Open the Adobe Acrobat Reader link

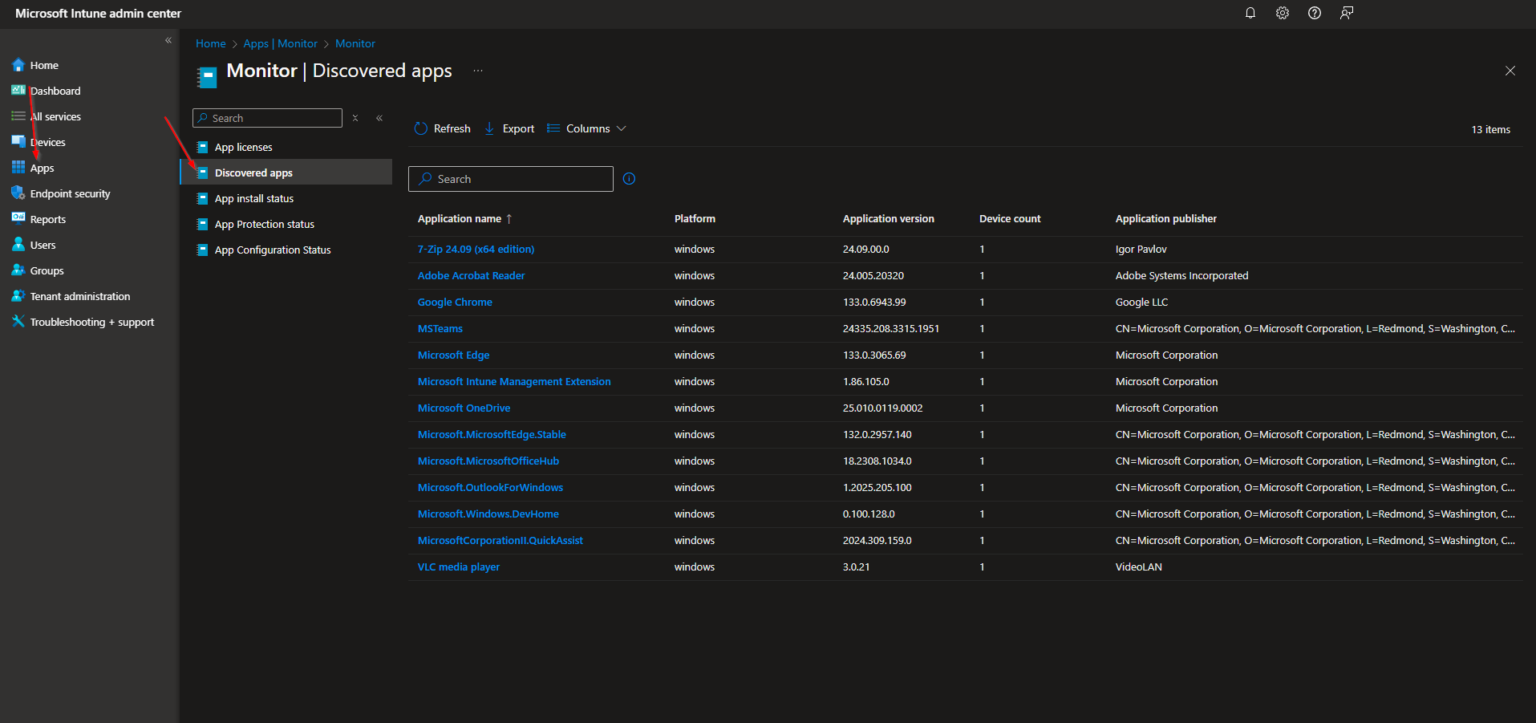click(471, 276)
